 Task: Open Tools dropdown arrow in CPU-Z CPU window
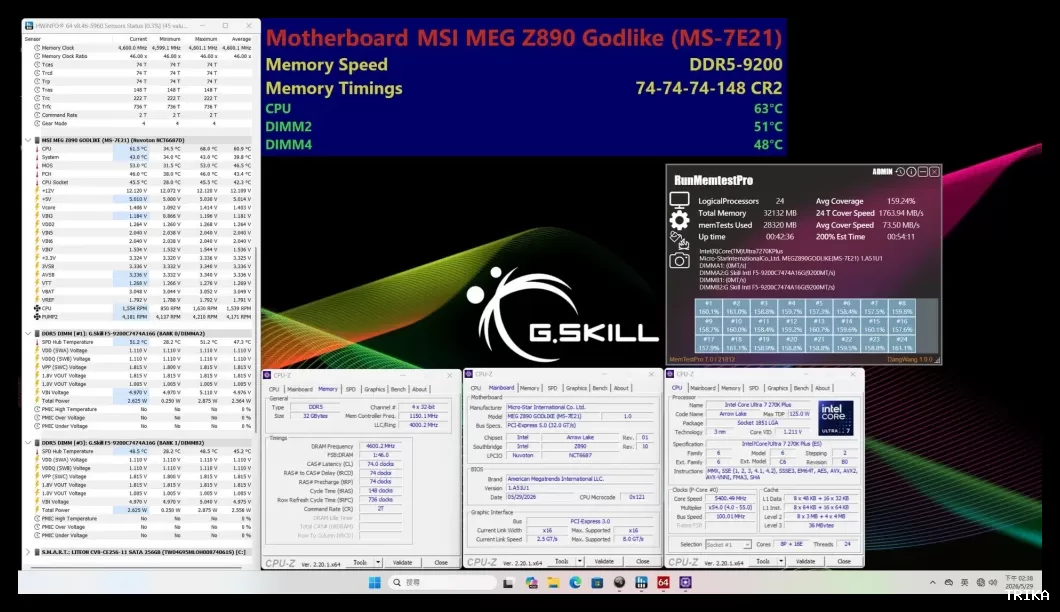click(781, 561)
